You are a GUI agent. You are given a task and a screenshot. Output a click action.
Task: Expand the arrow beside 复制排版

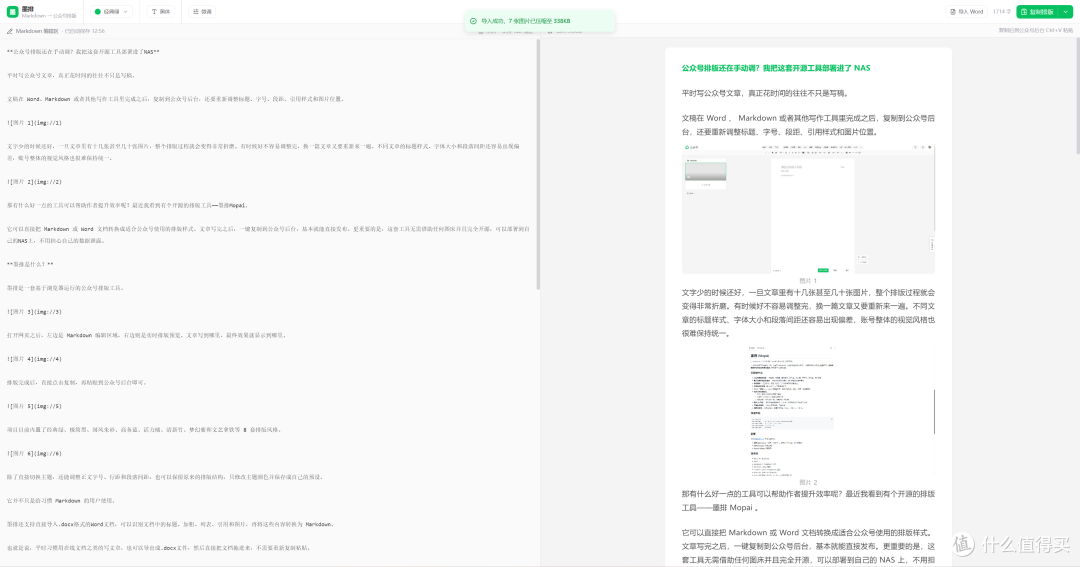(1066, 12)
